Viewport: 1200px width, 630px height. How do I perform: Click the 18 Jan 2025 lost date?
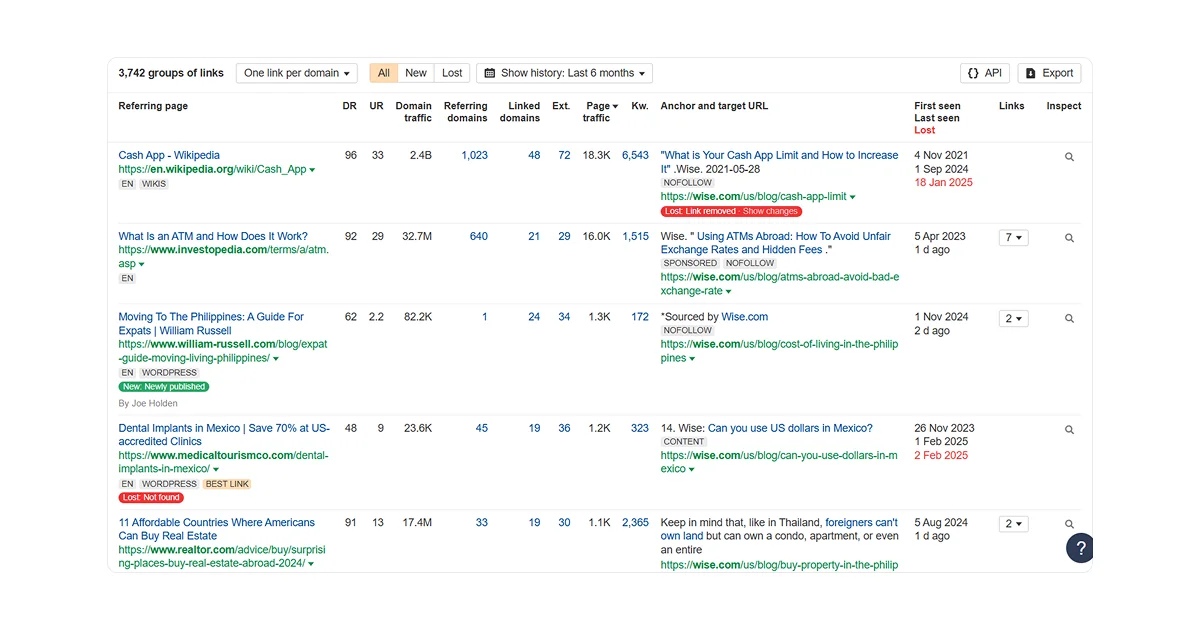943,183
